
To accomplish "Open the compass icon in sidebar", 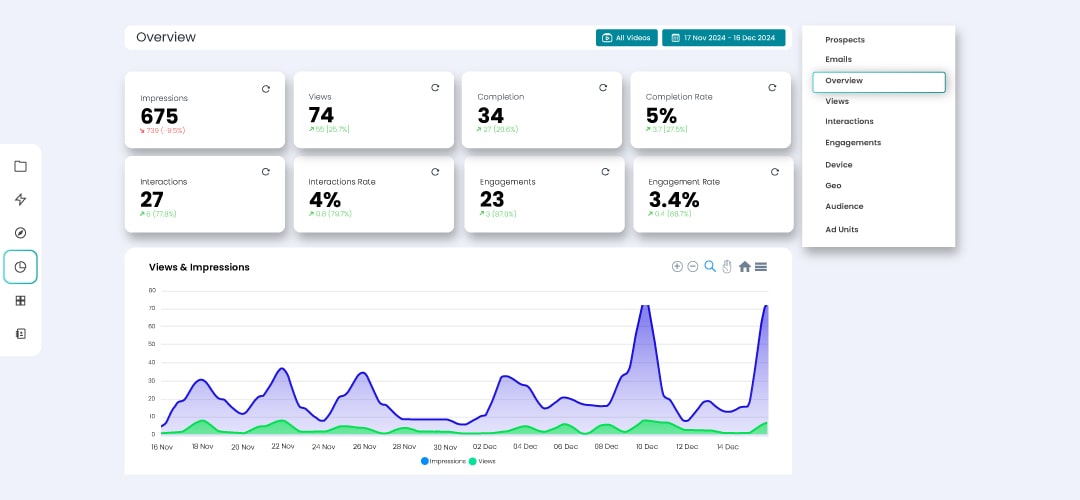I will pos(20,233).
